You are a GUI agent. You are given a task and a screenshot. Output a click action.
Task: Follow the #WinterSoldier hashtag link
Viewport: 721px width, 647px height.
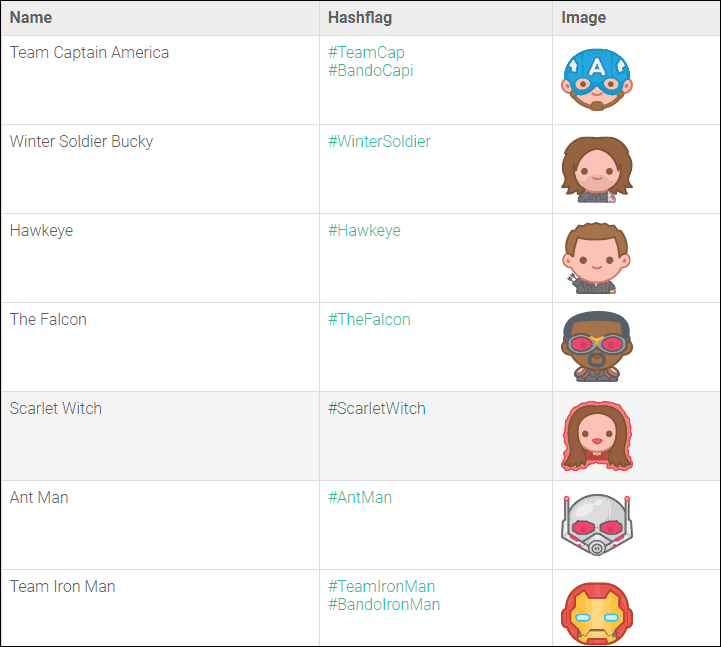pyautogui.click(x=379, y=141)
